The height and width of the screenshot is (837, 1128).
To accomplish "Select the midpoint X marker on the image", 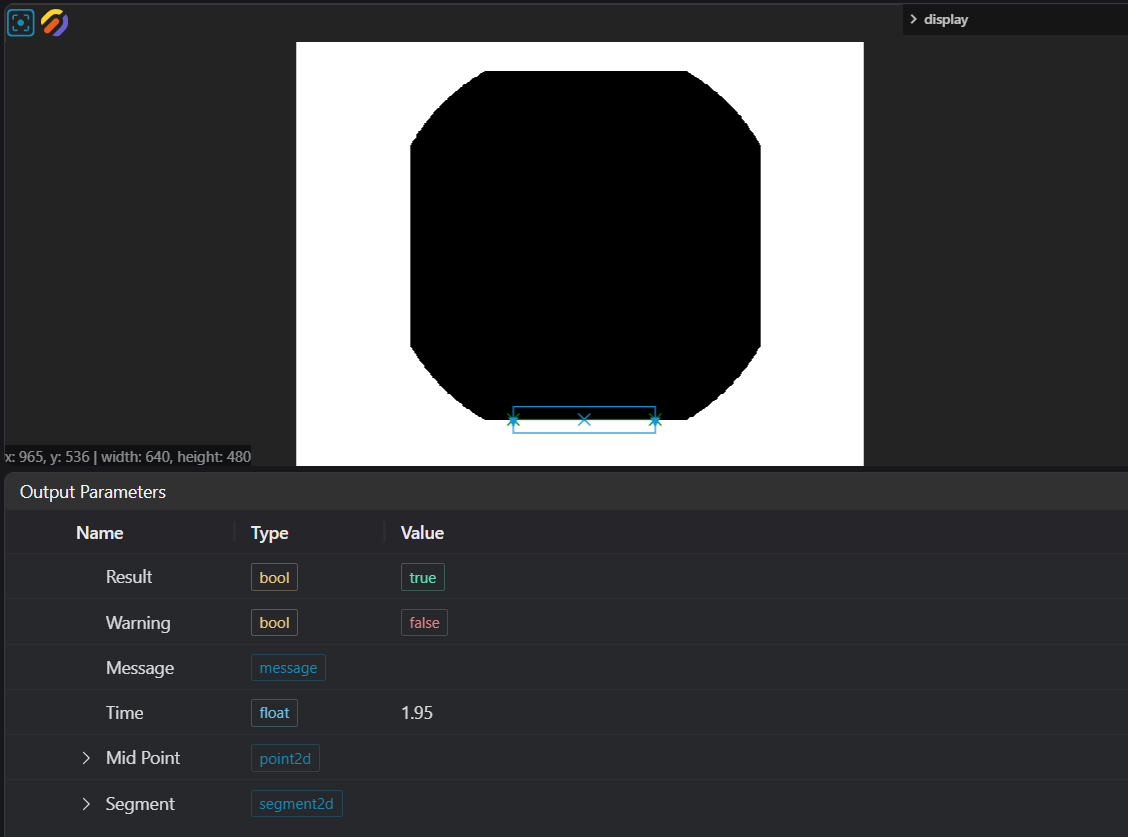I will 584,419.
